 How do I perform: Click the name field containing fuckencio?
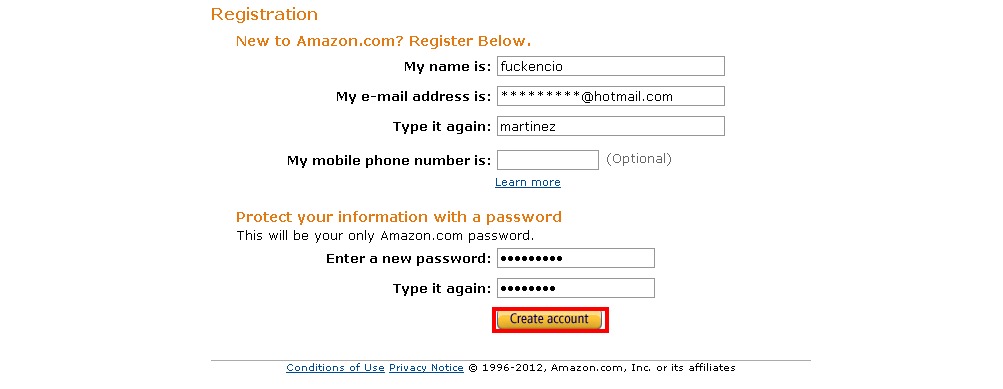(x=611, y=66)
